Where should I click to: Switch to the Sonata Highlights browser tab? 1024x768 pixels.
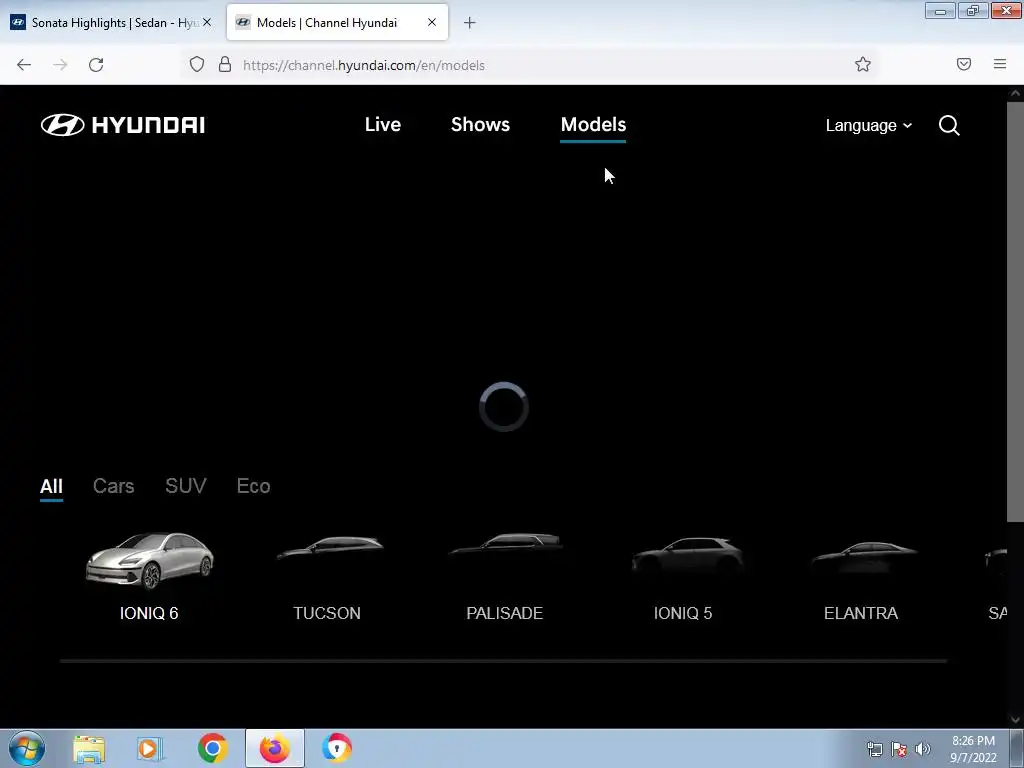[x=111, y=23]
